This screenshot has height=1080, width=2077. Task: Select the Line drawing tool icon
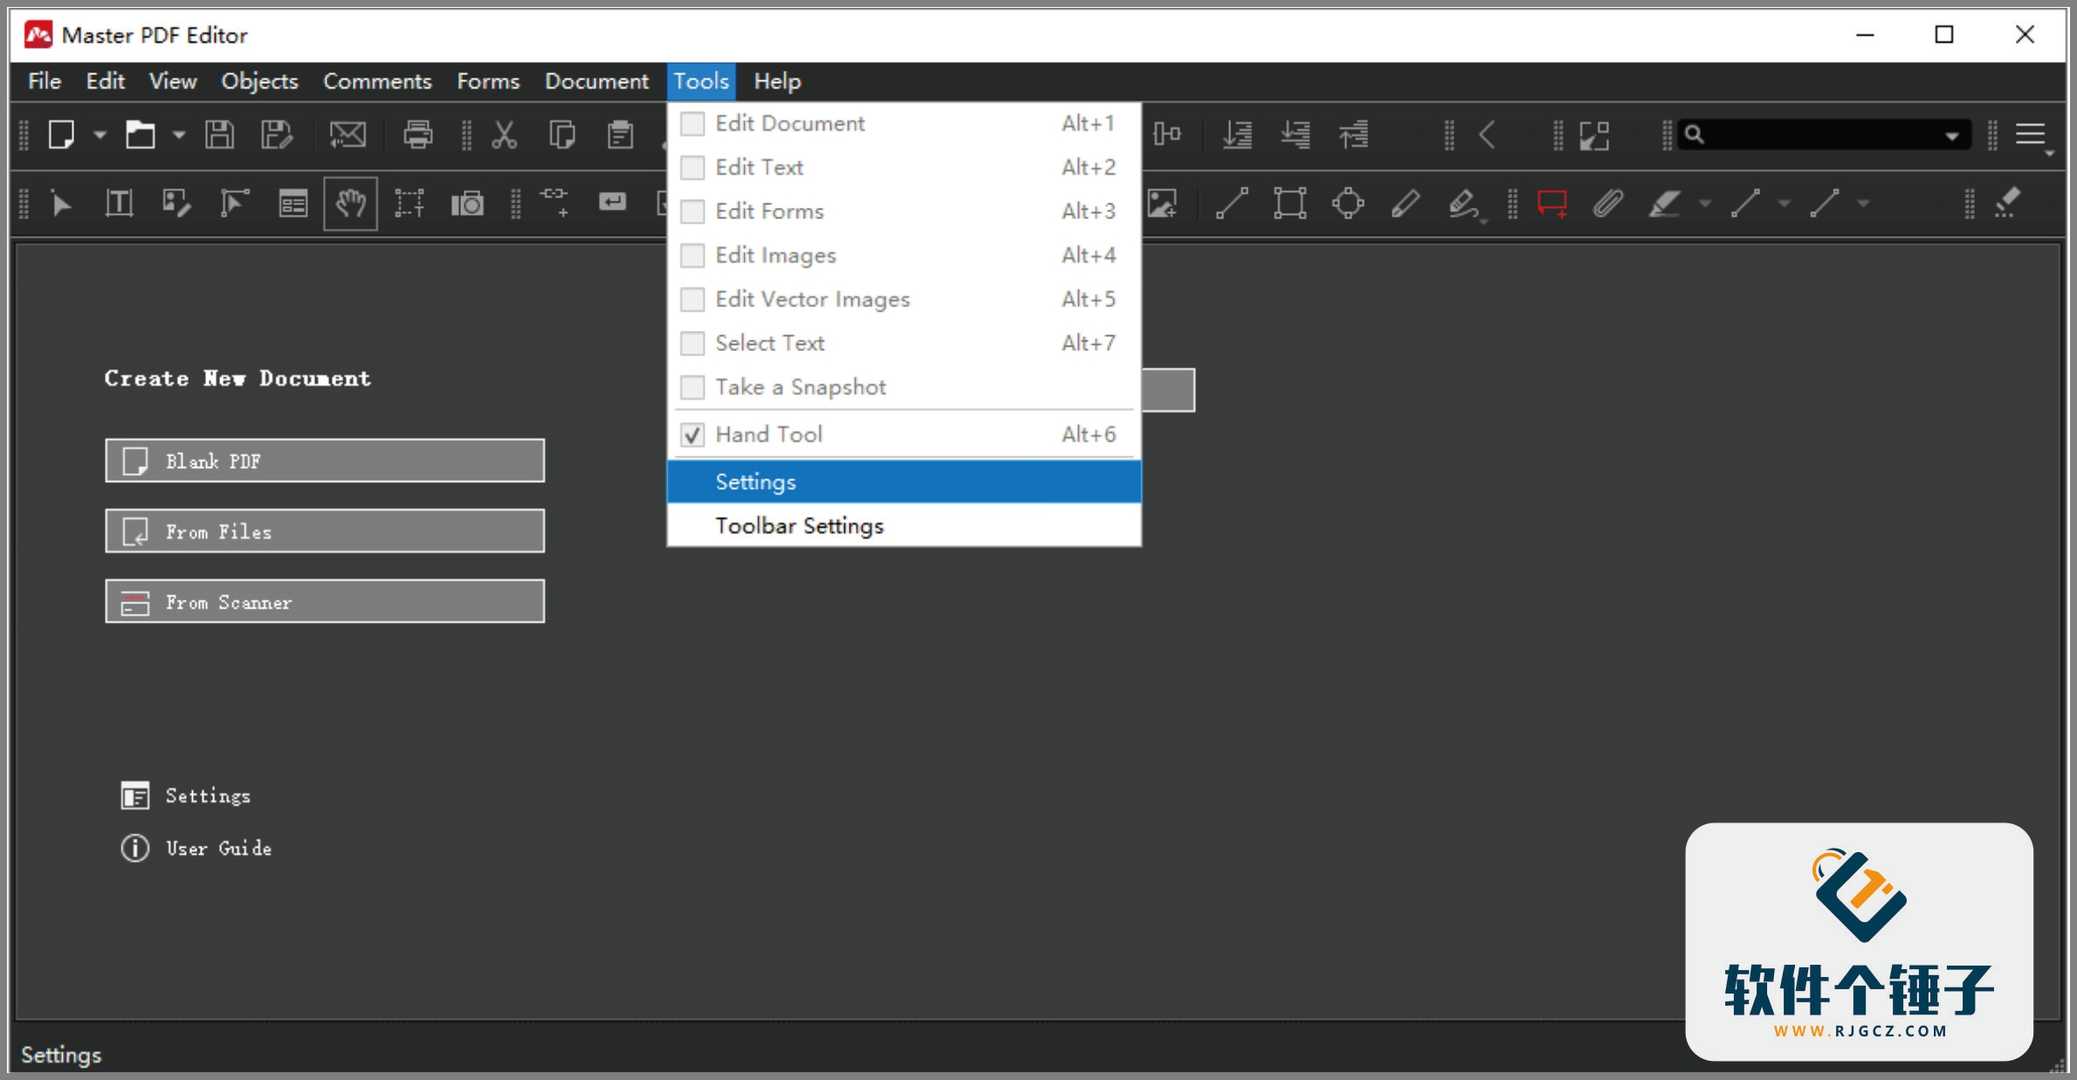[1232, 204]
